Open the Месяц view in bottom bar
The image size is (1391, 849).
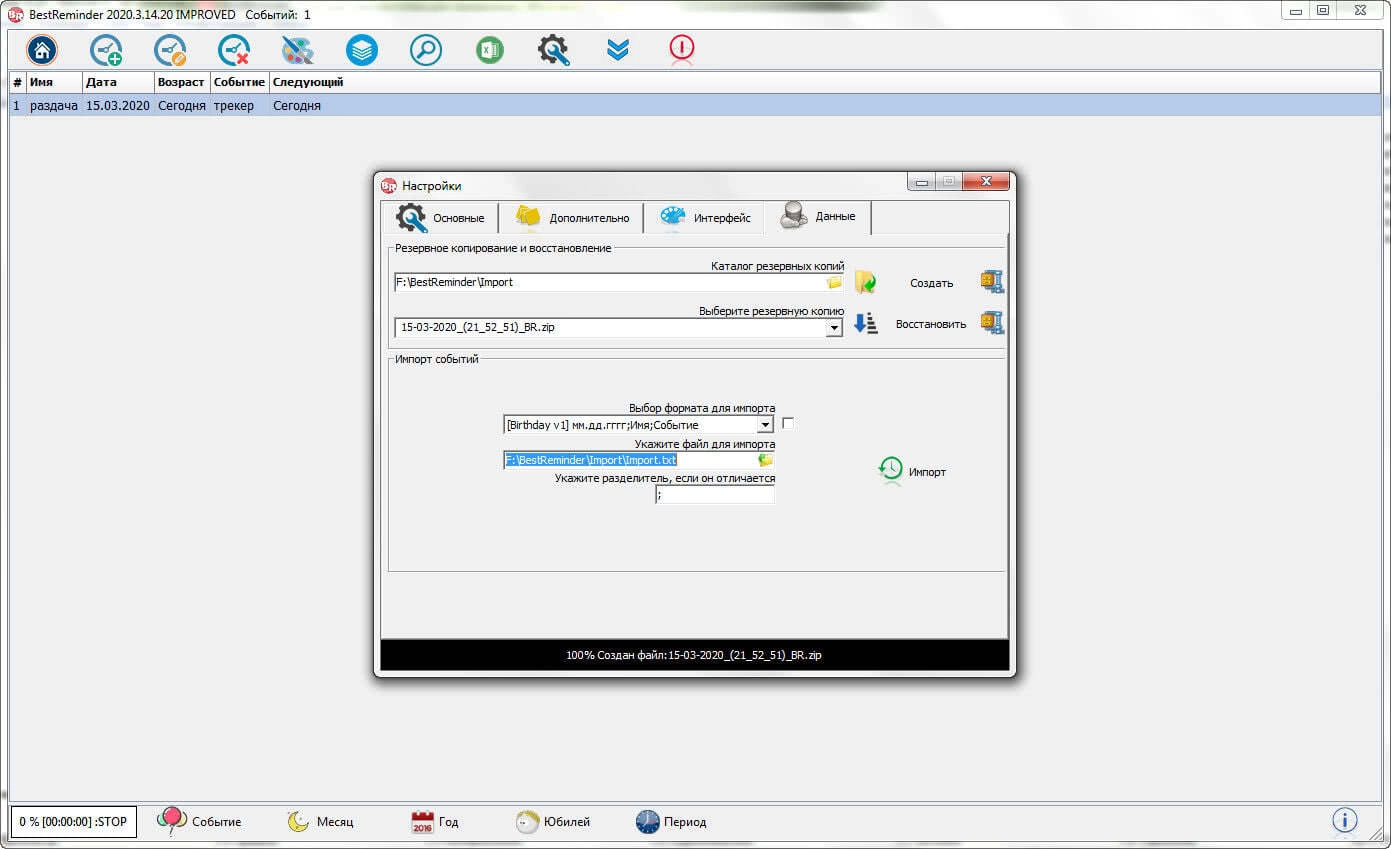pyautogui.click(x=321, y=821)
